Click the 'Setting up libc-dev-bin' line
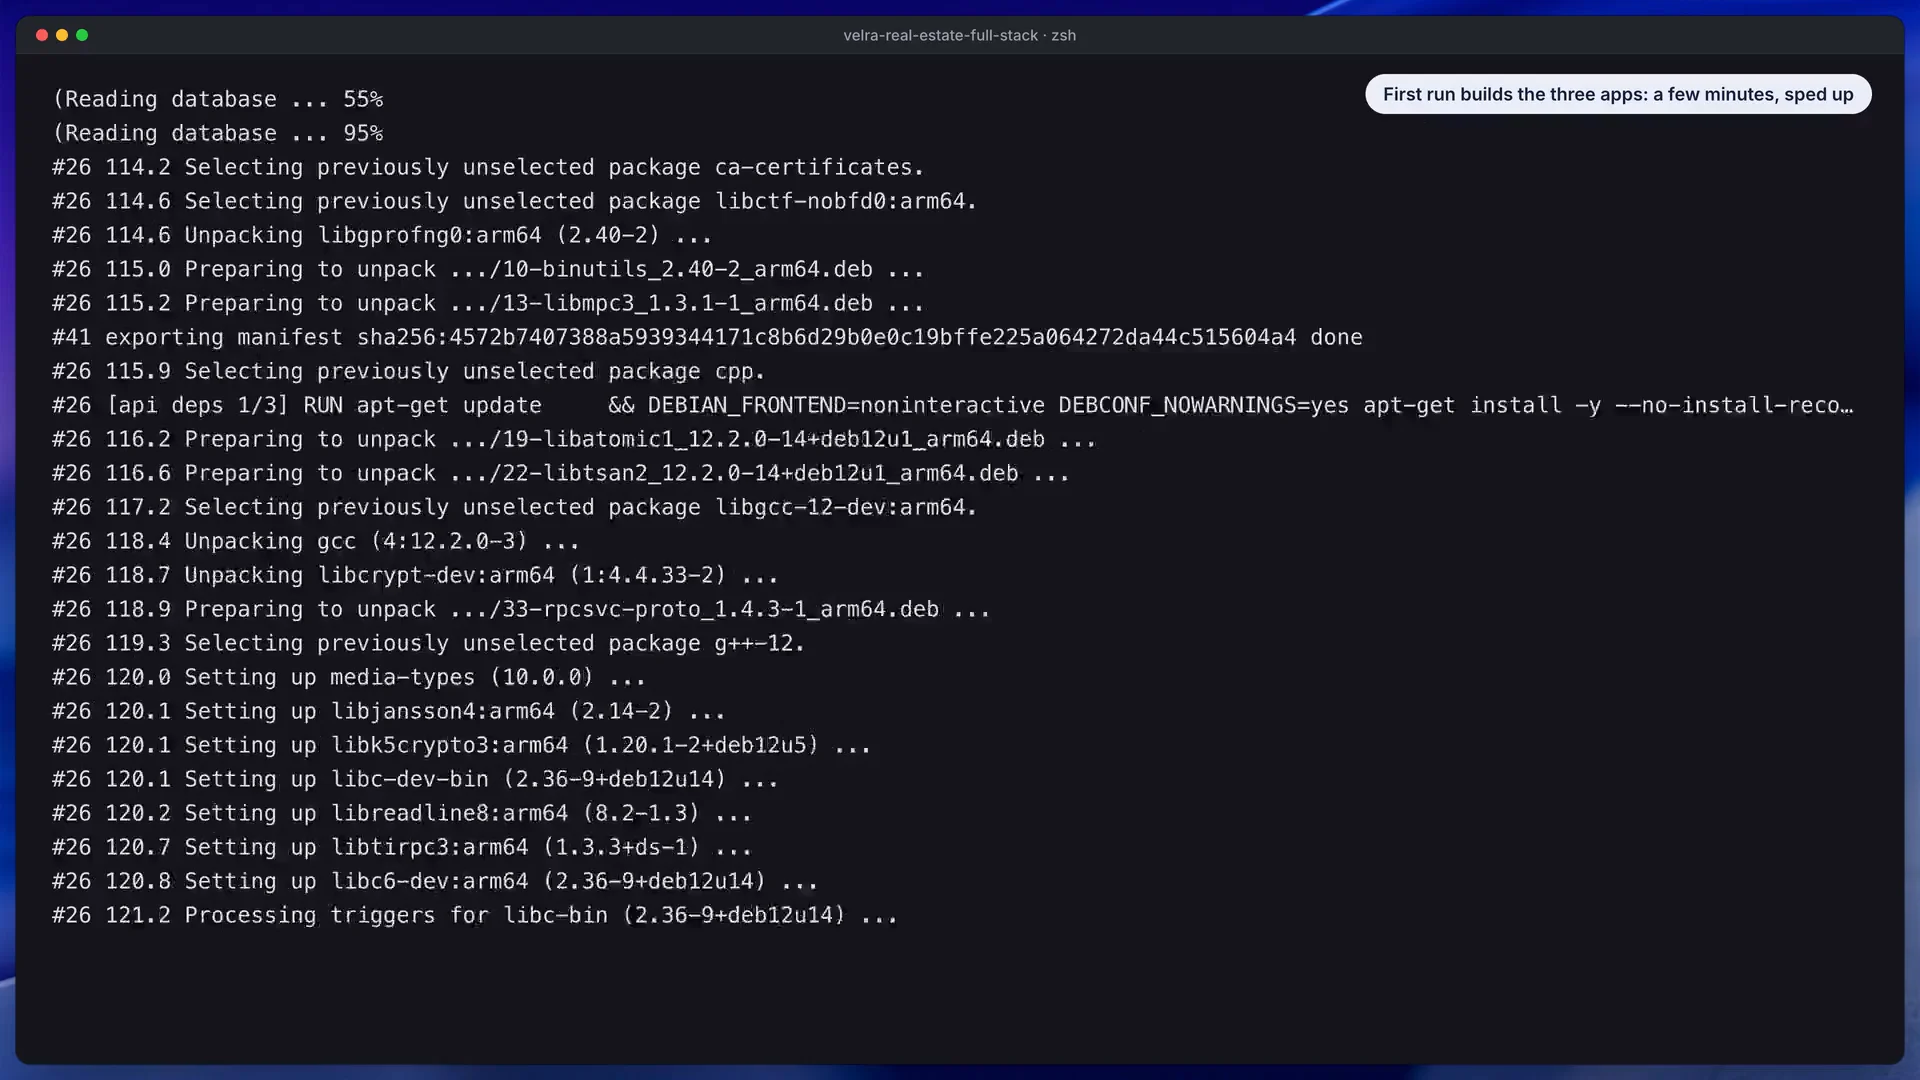 pos(415,779)
